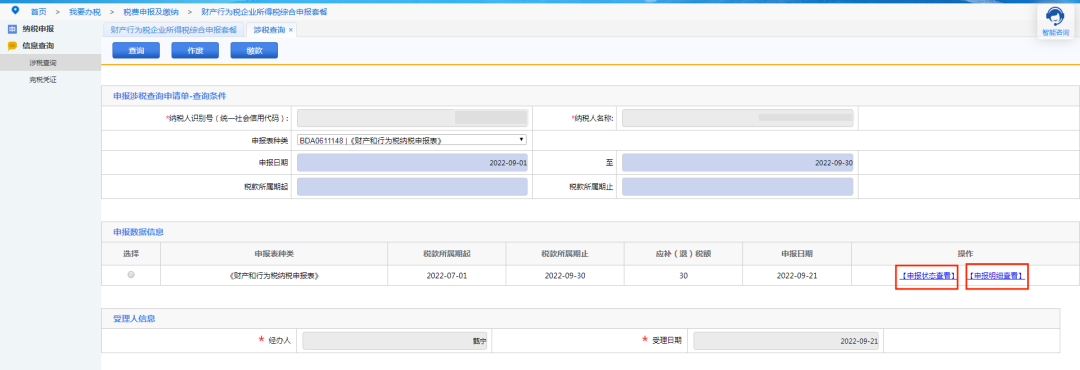Viewport: 1080px width, 370px height.
Task: Click 申报日期 start field 2022-09-01
Action: [412, 163]
